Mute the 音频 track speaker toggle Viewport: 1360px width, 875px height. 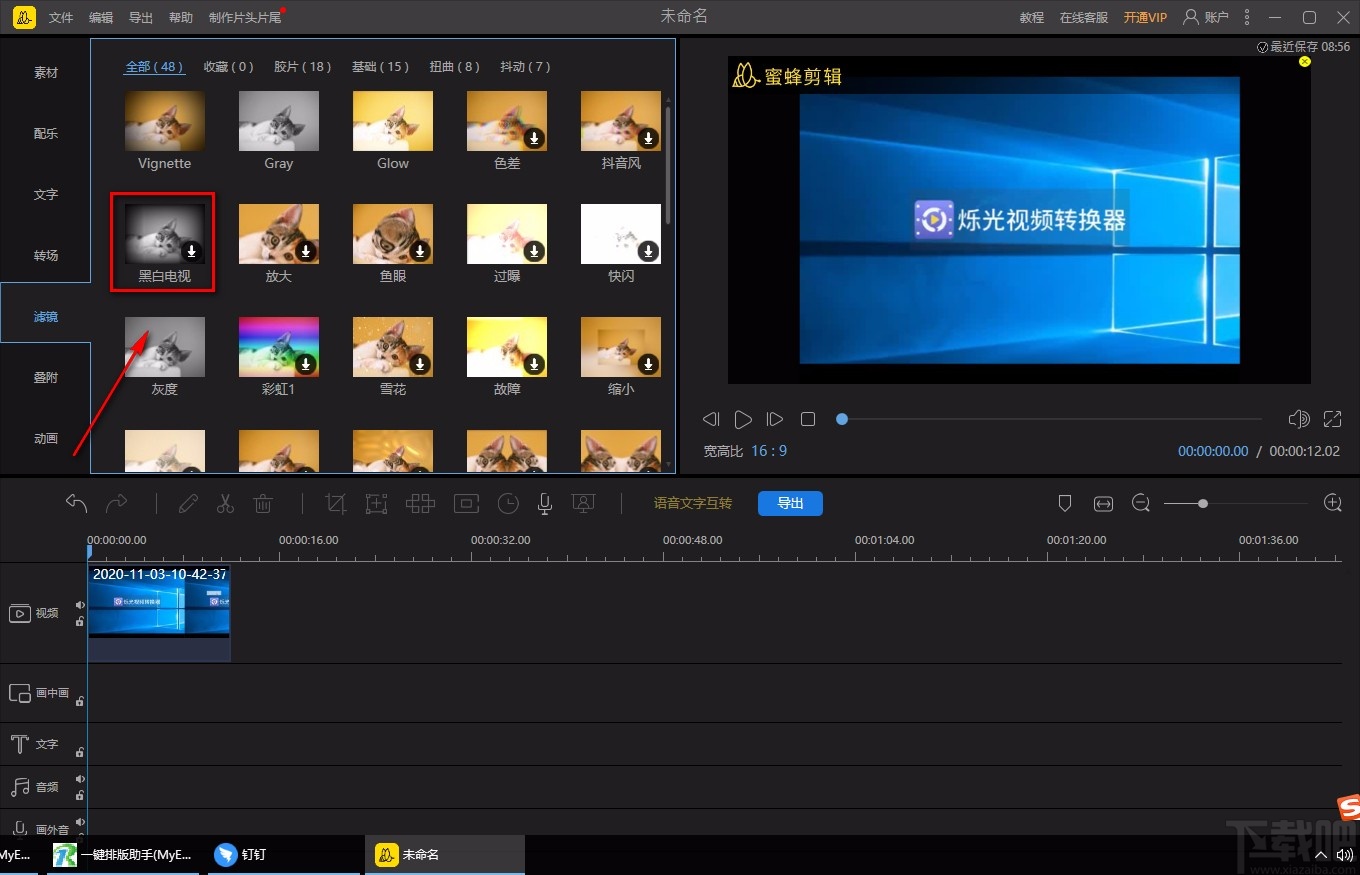pos(80,779)
